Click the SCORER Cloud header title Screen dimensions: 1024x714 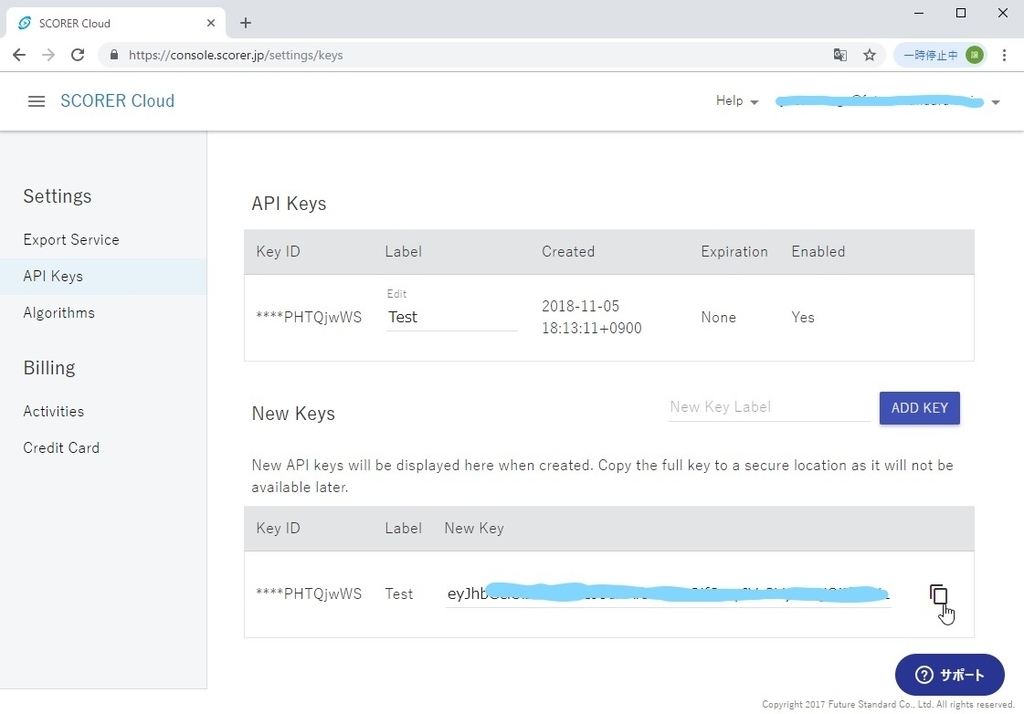pyautogui.click(x=118, y=101)
